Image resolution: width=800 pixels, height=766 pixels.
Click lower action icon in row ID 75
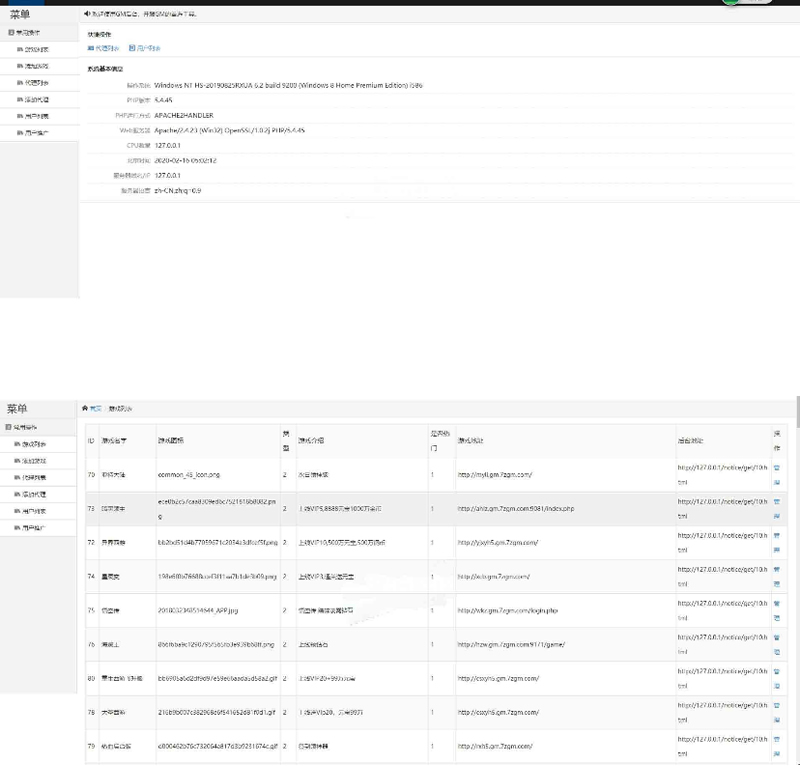click(777, 618)
